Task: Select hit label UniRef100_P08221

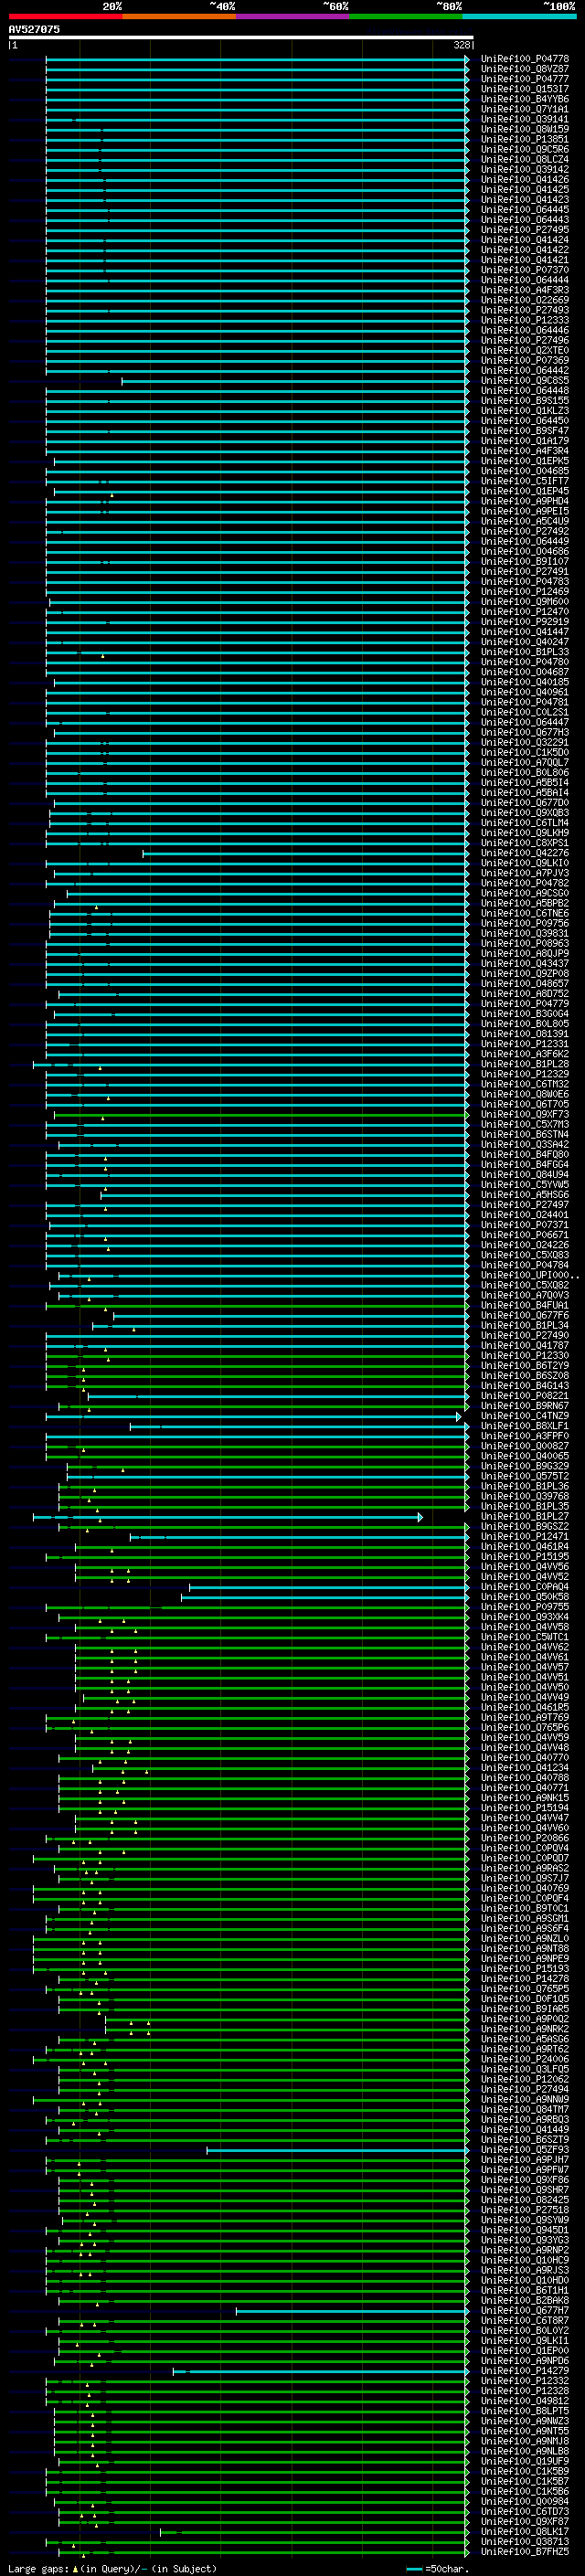Action: (524, 1396)
